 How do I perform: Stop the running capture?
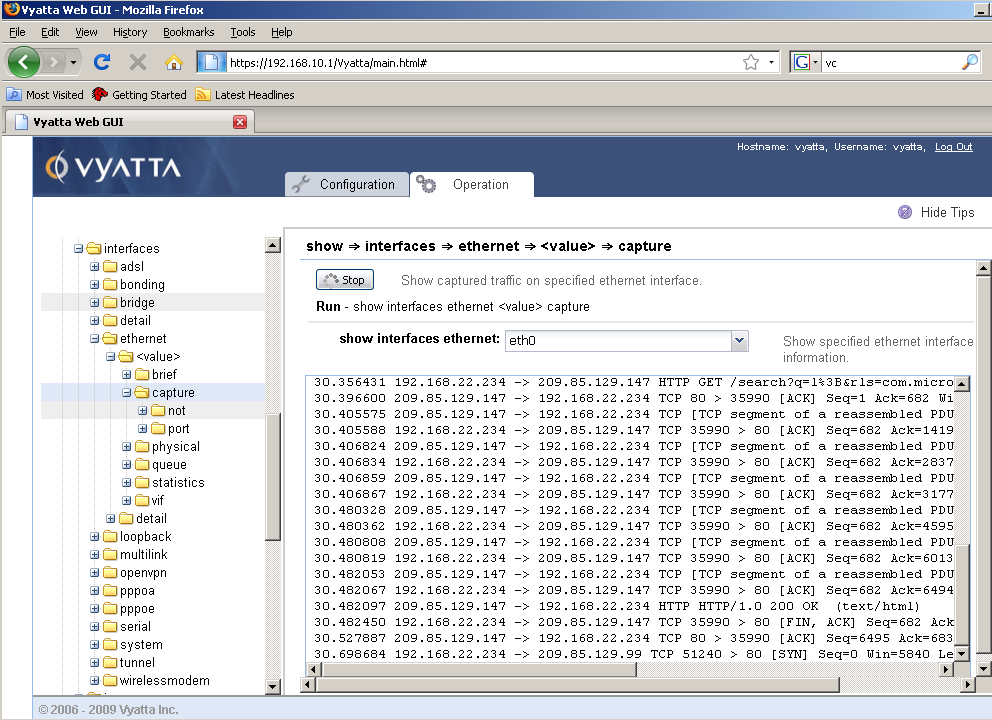point(345,280)
